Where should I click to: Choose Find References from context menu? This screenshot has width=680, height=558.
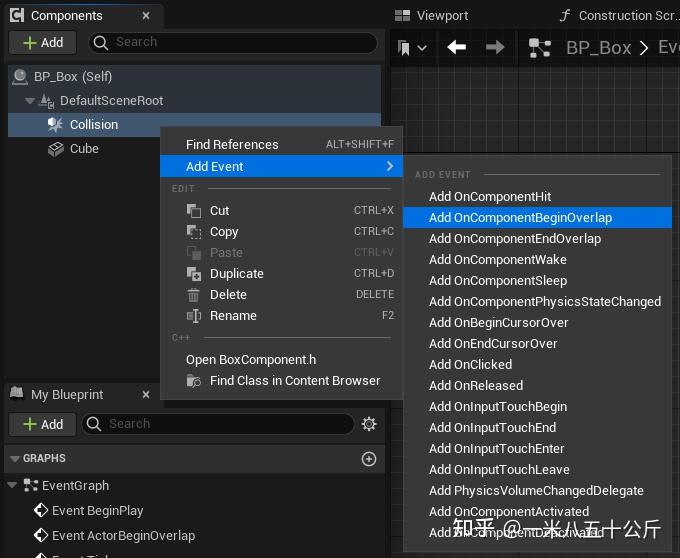[232, 145]
